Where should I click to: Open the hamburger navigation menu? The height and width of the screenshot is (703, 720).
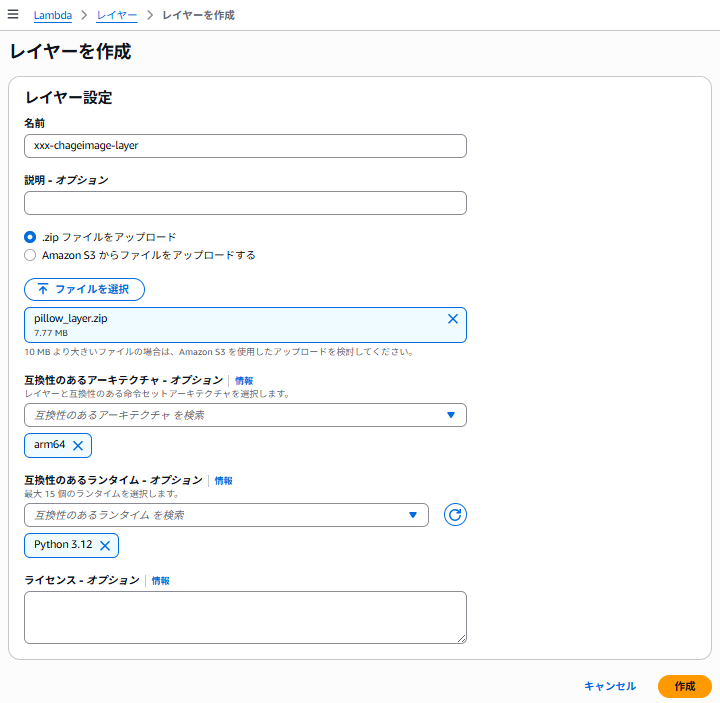pos(13,14)
